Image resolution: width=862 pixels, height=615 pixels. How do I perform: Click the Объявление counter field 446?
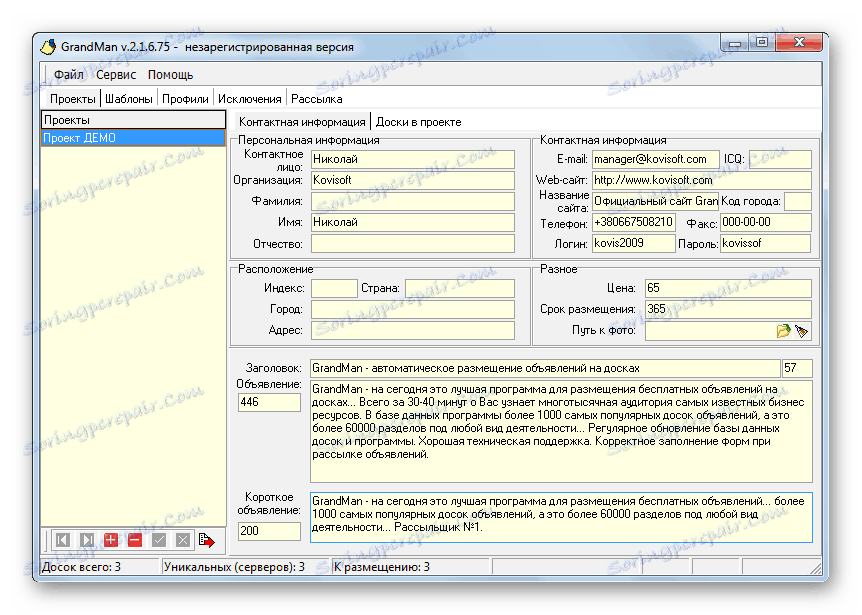click(269, 402)
